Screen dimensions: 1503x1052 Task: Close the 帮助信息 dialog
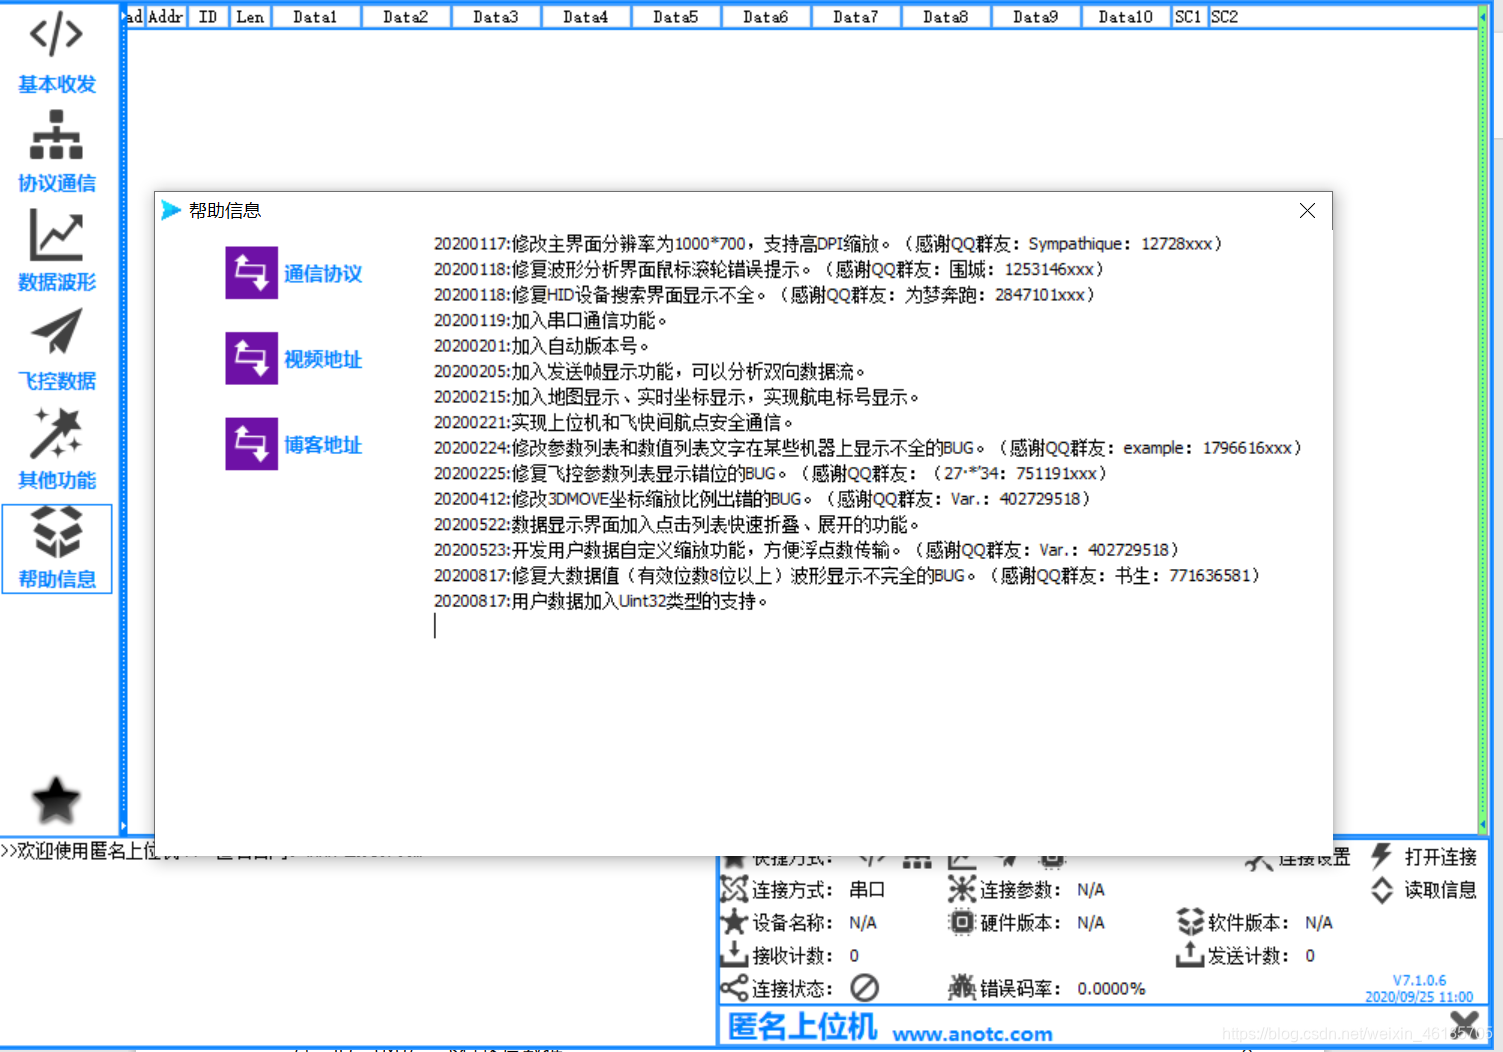(x=1307, y=210)
